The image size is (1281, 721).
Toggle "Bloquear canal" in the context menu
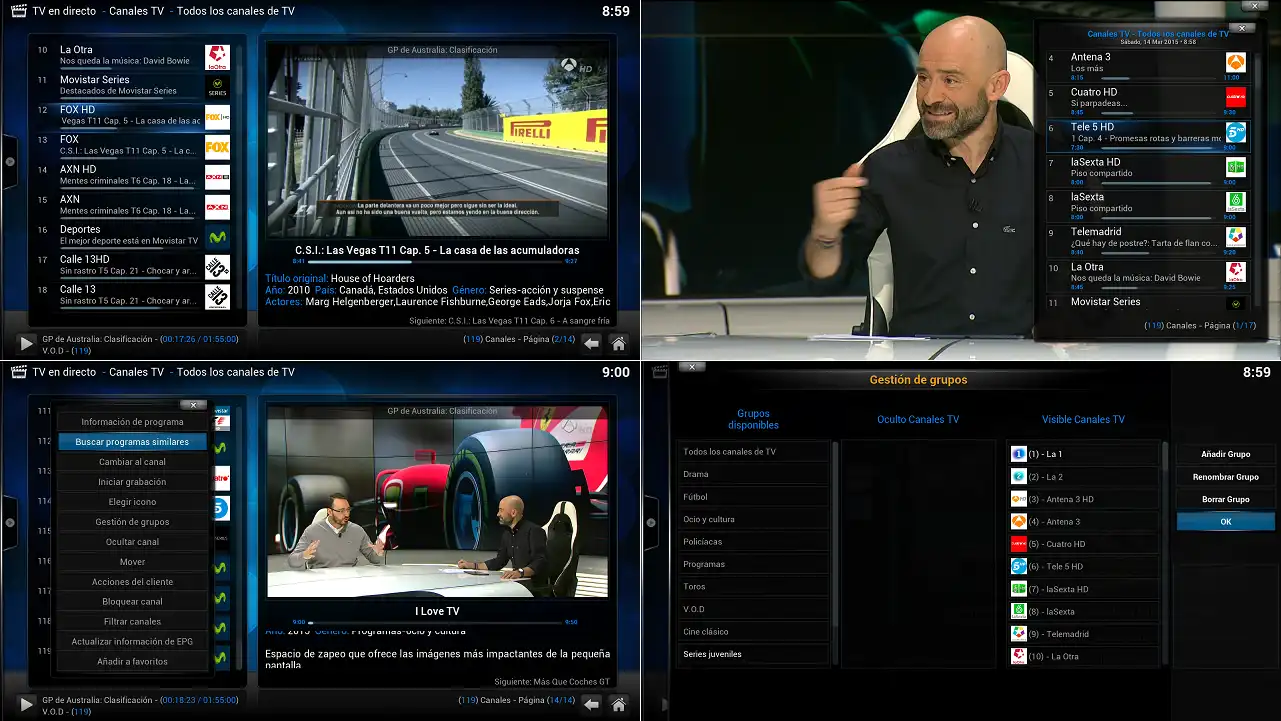131,601
